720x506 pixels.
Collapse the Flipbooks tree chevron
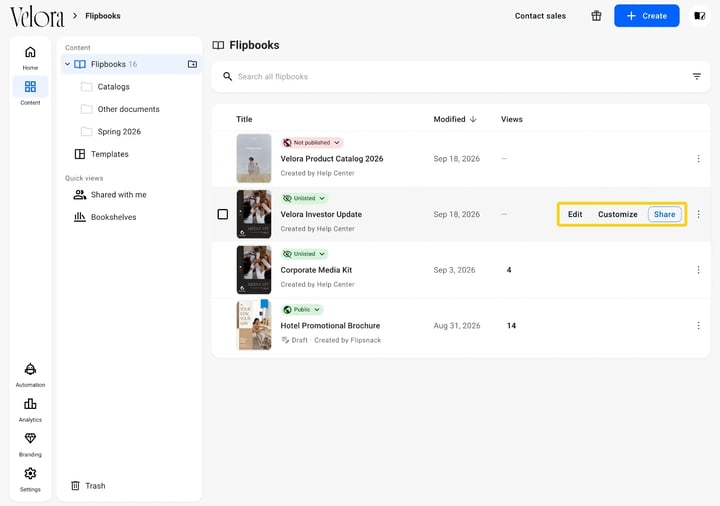tap(68, 64)
